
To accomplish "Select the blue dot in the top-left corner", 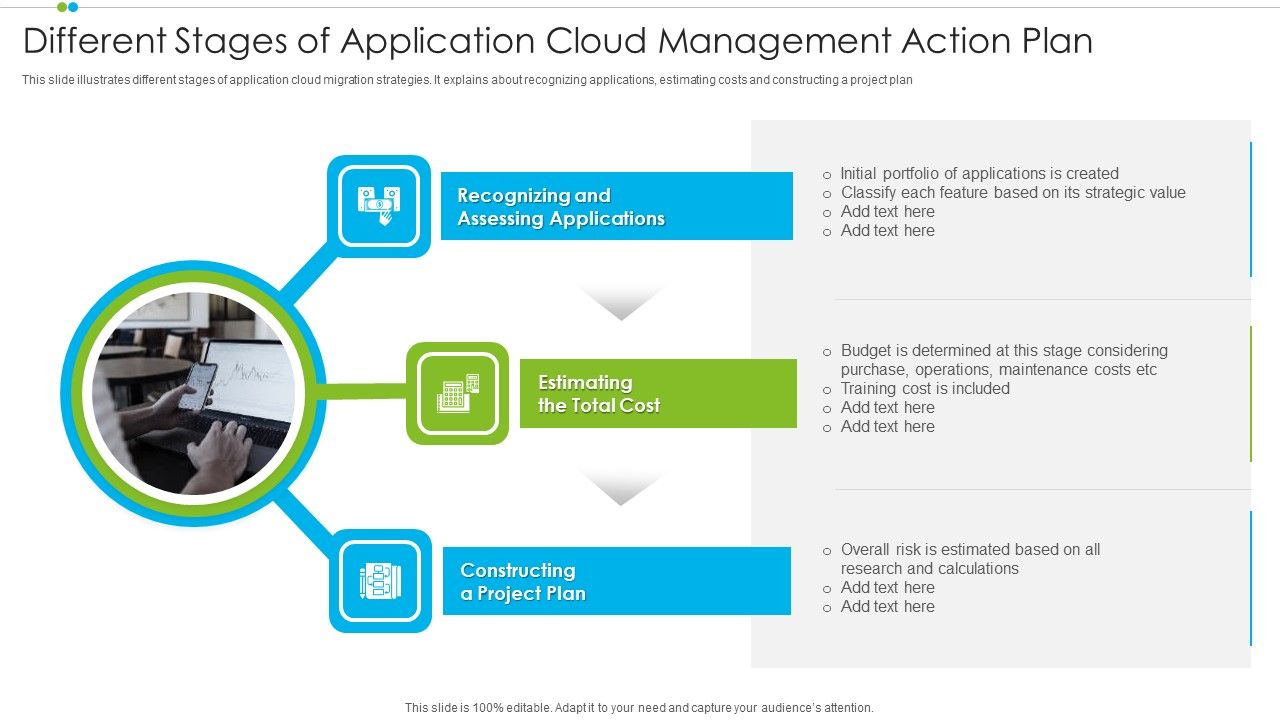I will [x=72, y=7].
